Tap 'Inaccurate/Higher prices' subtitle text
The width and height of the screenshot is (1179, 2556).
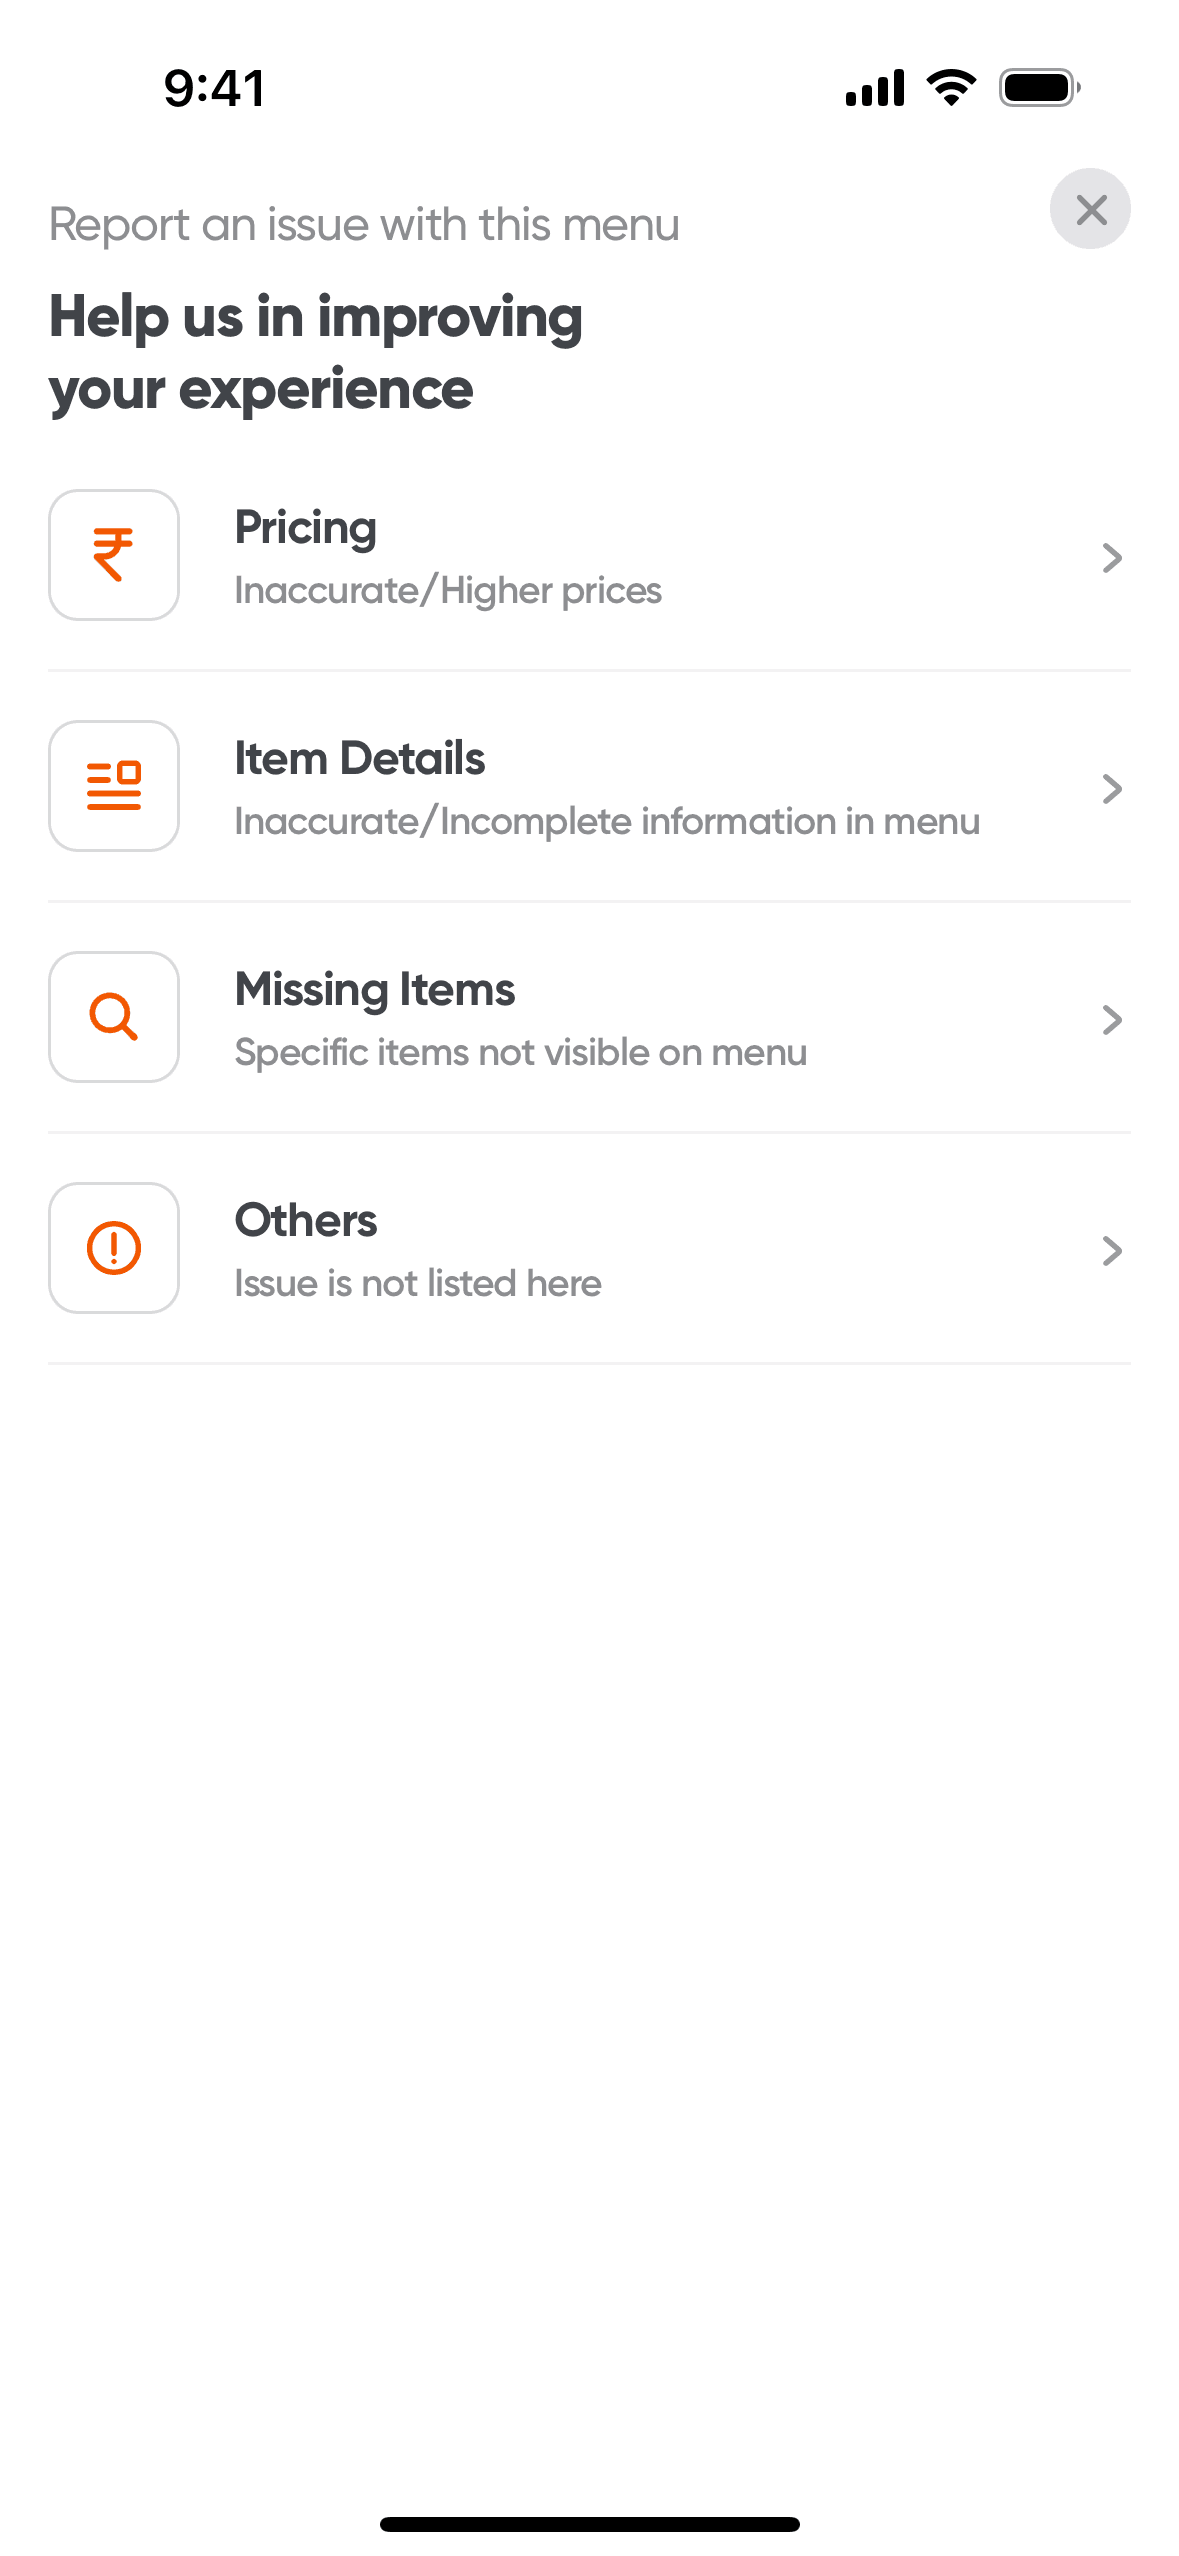[x=448, y=591]
